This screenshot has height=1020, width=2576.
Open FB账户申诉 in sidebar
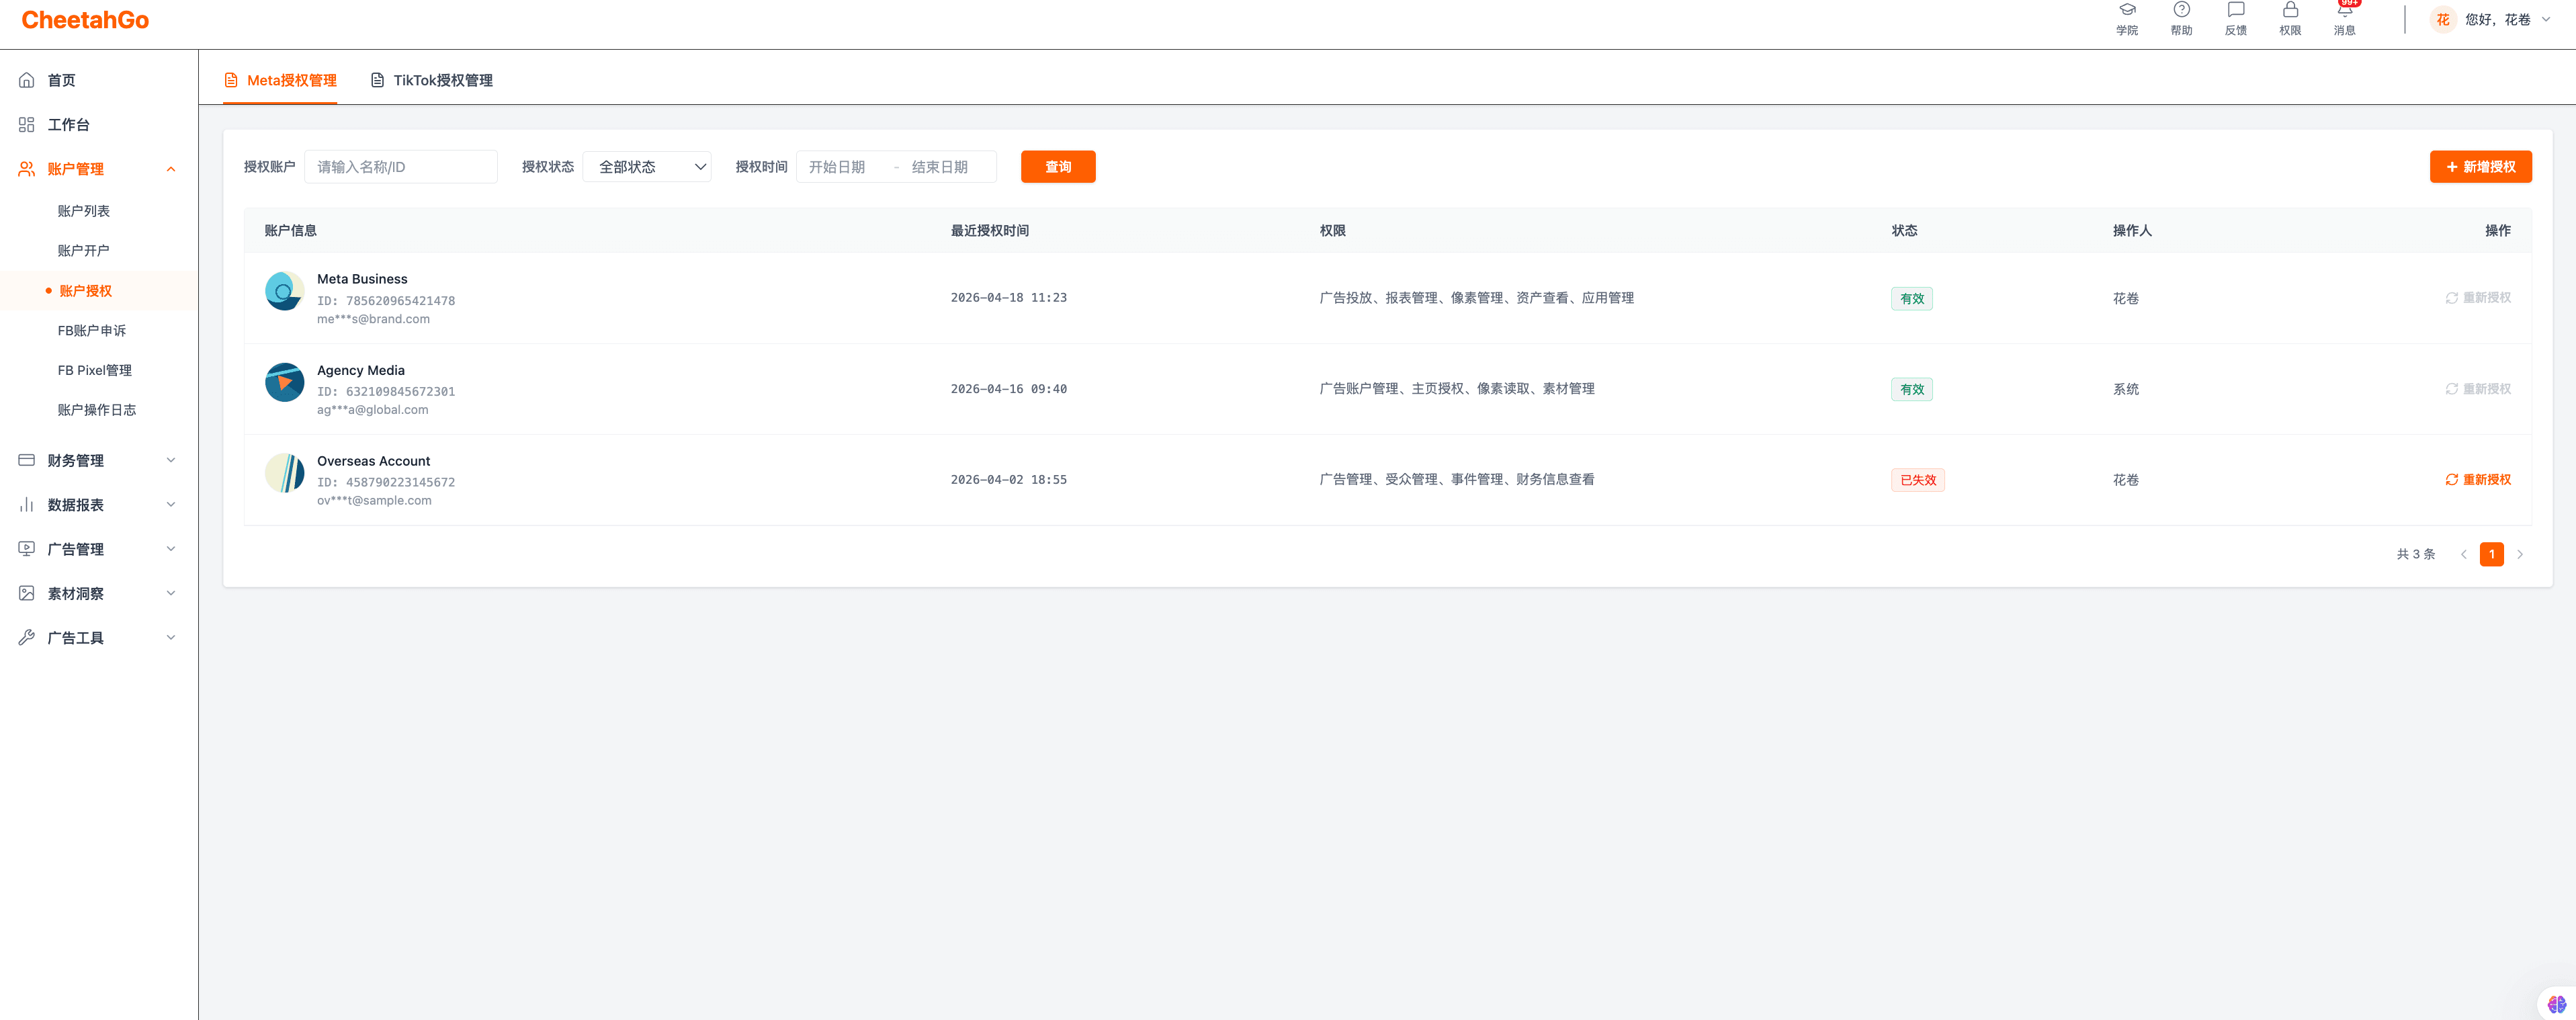point(92,331)
